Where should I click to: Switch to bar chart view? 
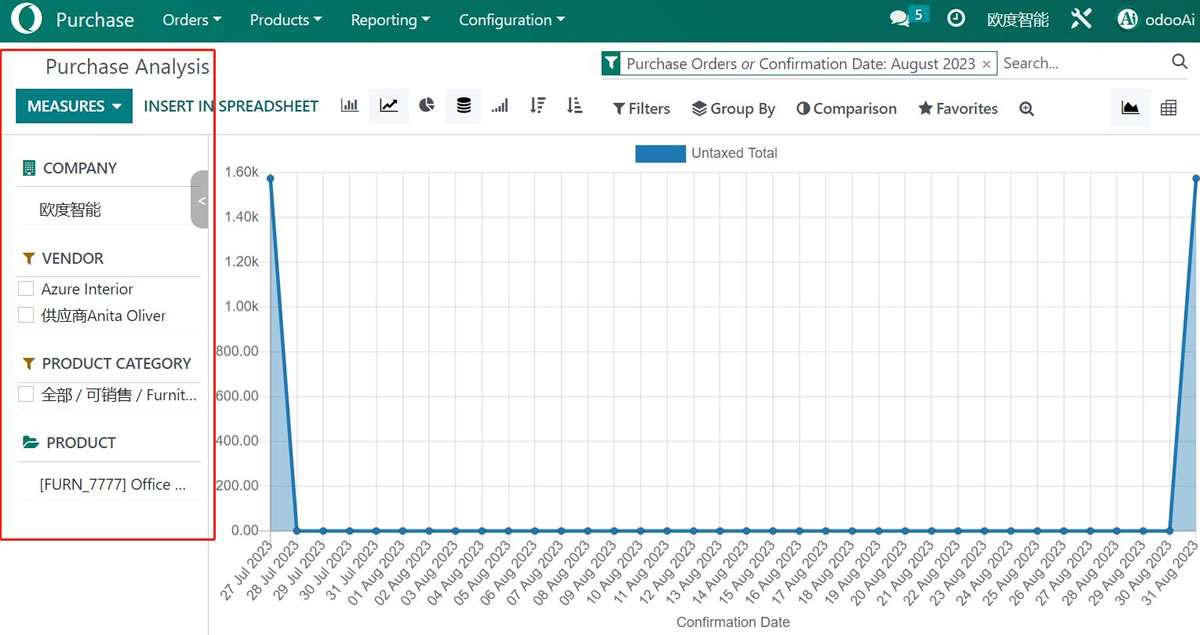350,106
